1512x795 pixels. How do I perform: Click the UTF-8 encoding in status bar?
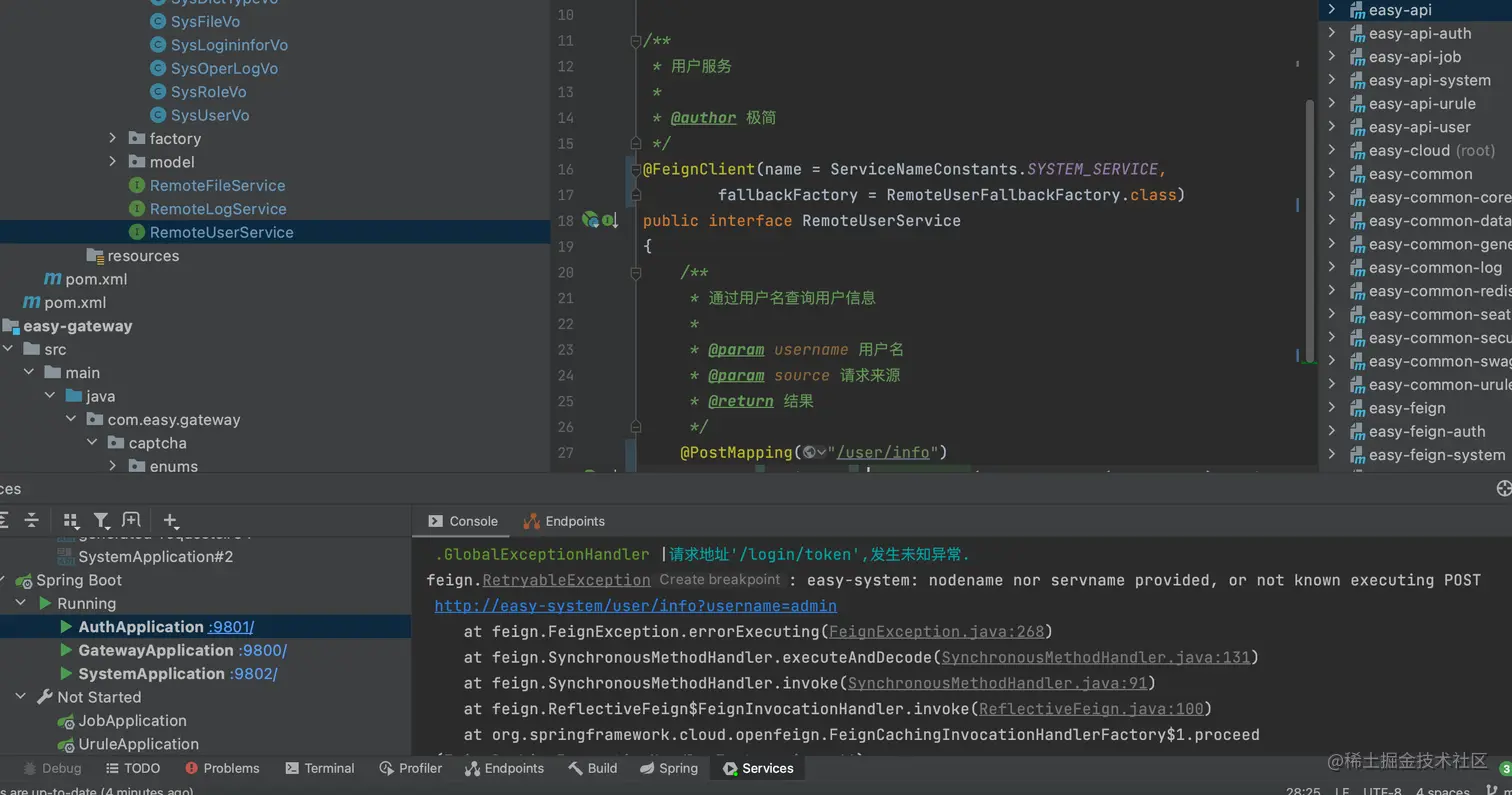tap(1382, 790)
